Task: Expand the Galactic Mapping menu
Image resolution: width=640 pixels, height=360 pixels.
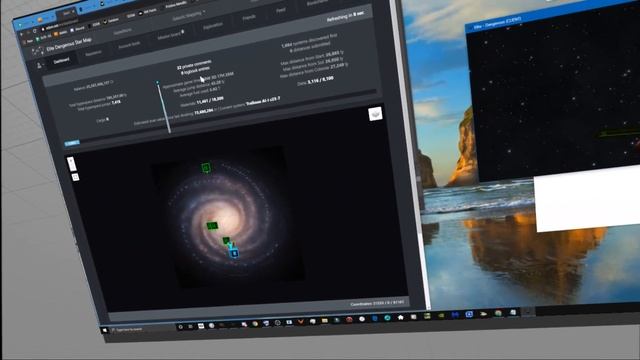Action: (188, 16)
